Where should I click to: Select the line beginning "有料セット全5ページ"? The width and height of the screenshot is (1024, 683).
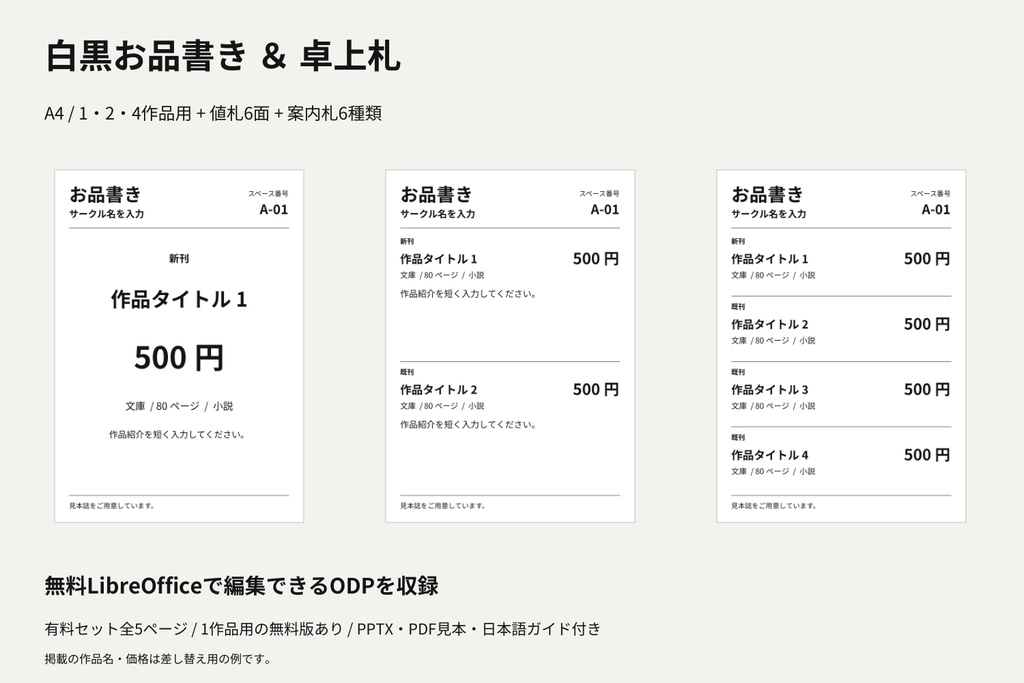(323, 629)
